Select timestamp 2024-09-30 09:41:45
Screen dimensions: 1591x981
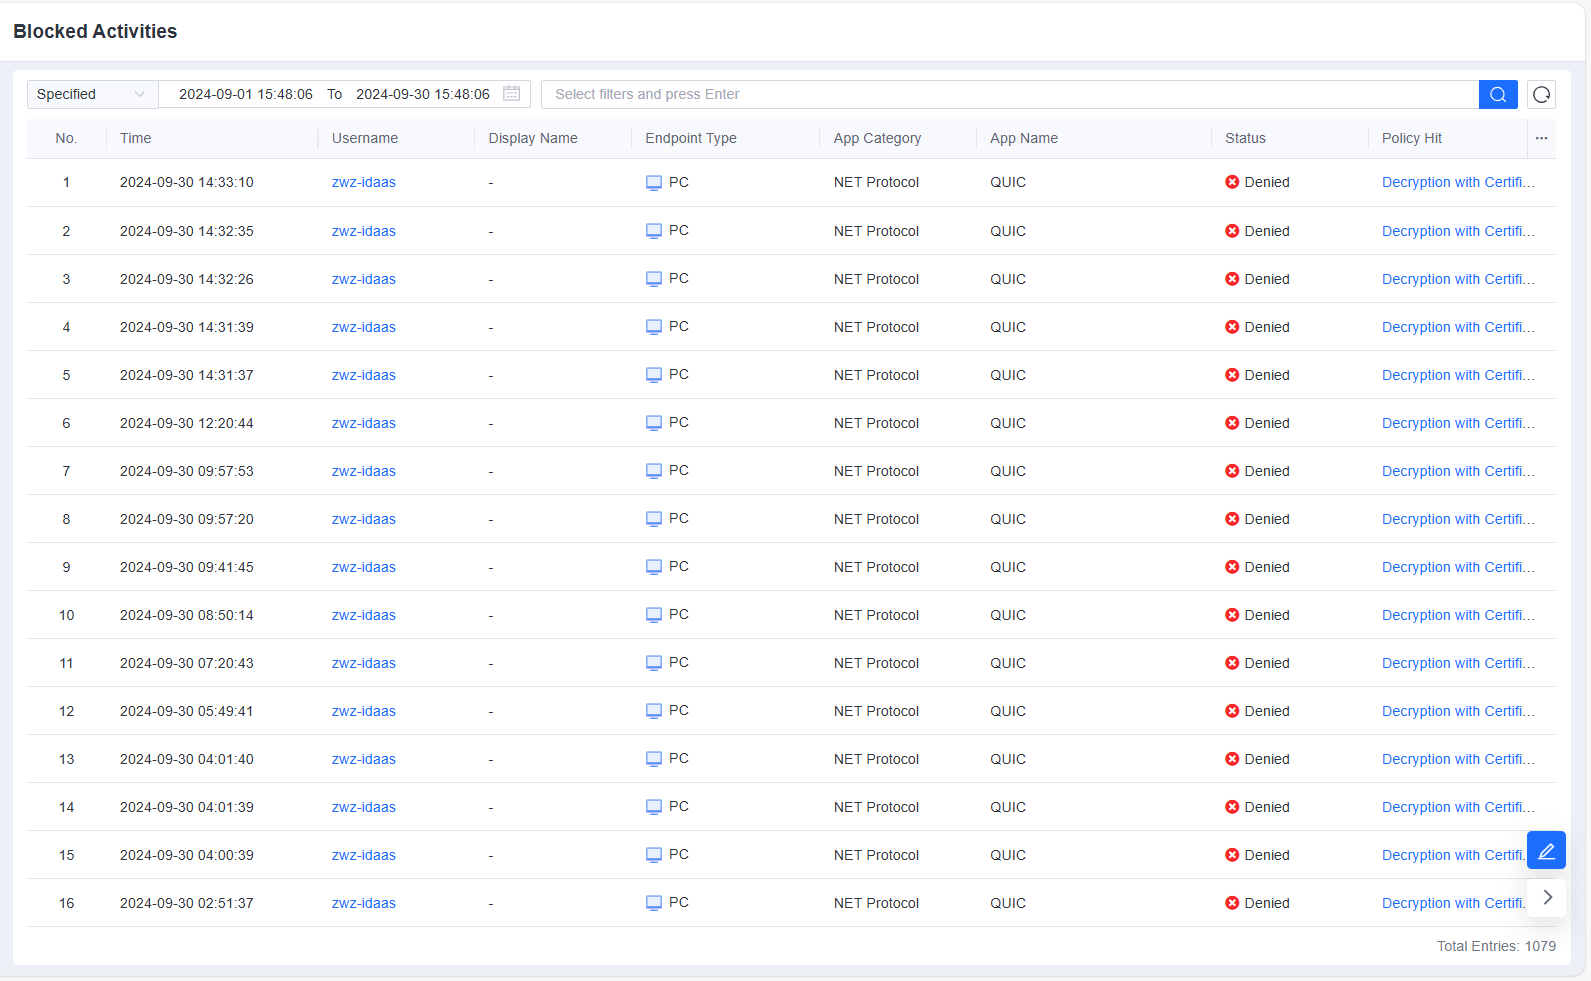tap(187, 567)
